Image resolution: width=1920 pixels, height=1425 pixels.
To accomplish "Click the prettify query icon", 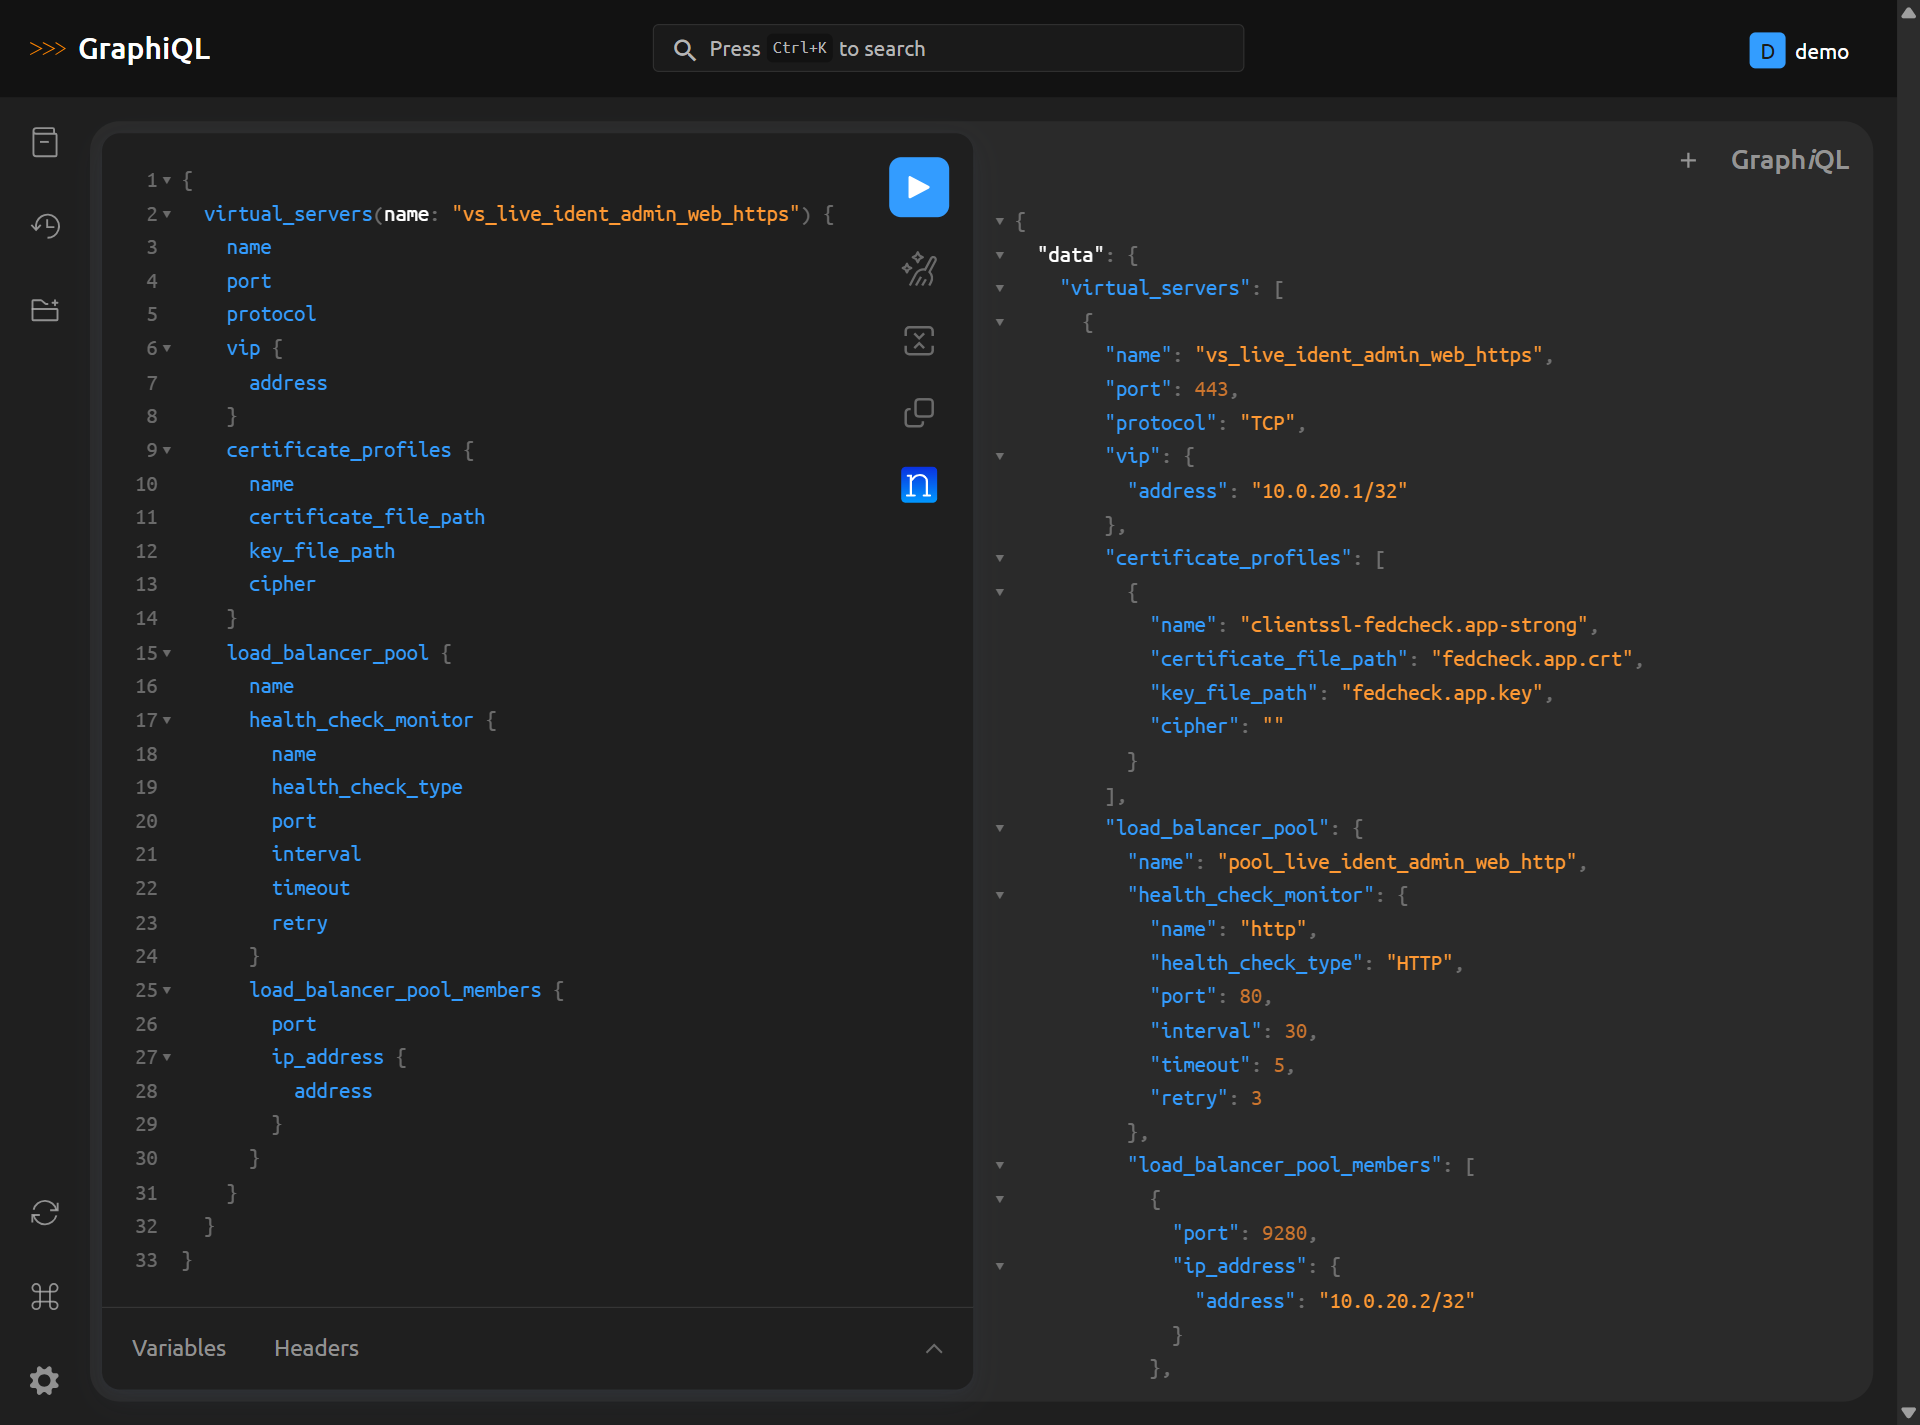I will 918,269.
